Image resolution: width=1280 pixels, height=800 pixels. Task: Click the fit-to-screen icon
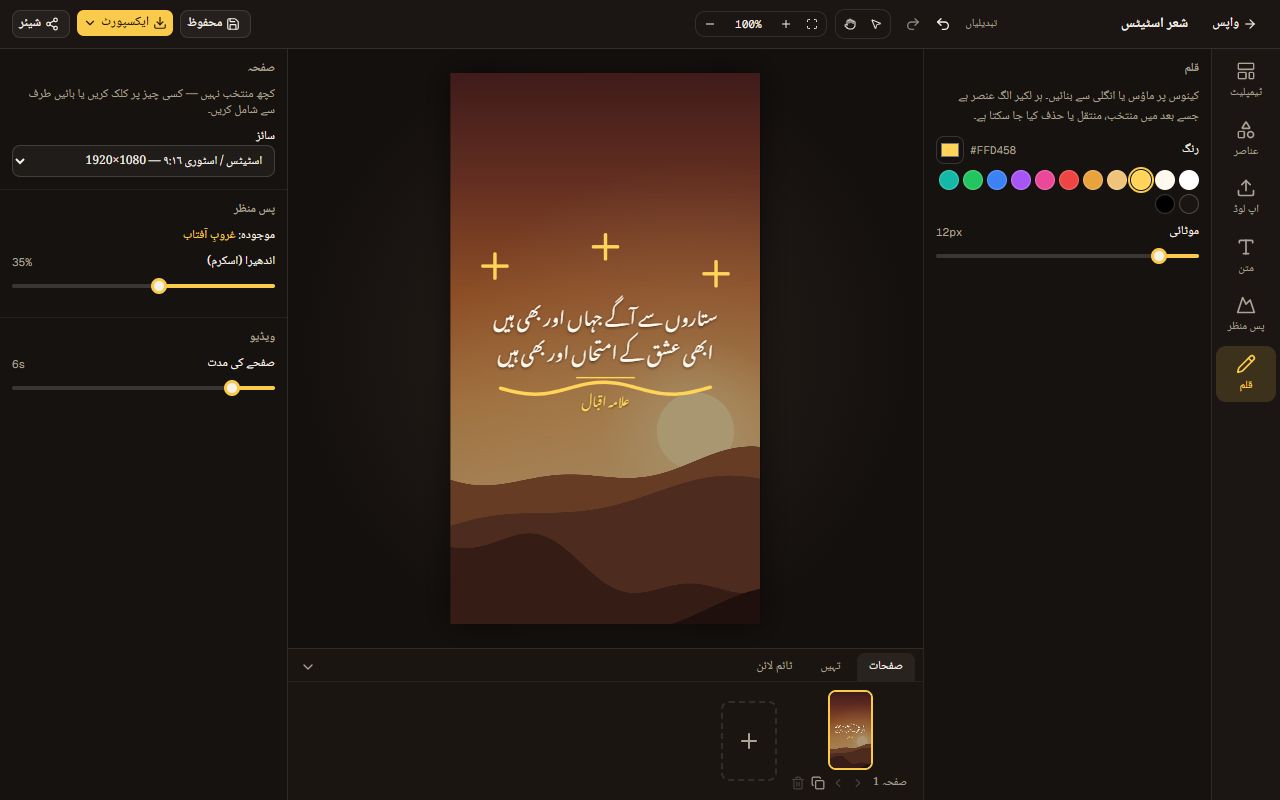pyautogui.click(x=812, y=24)
